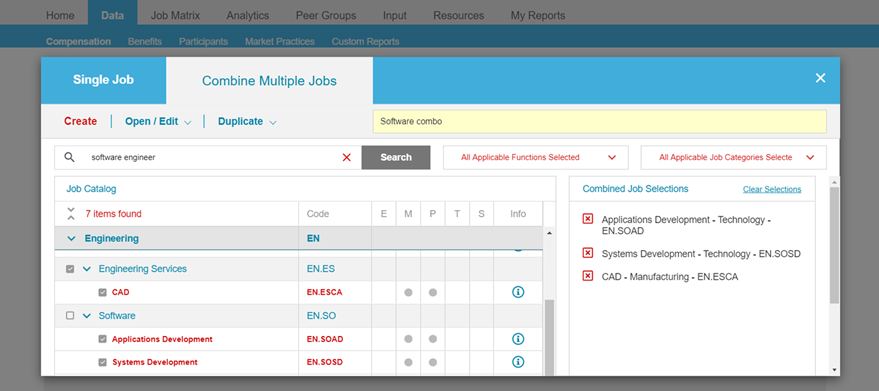
Task: Click the 7 items found text
Action: (113, 214)
